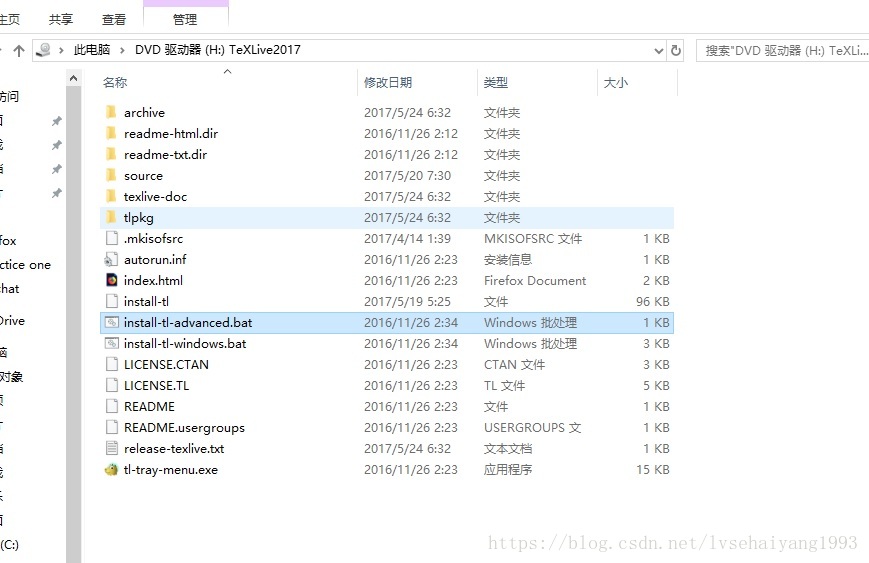Screen dimensions: 869x563
Task: Click the README file icon
Action: (111, 407)
